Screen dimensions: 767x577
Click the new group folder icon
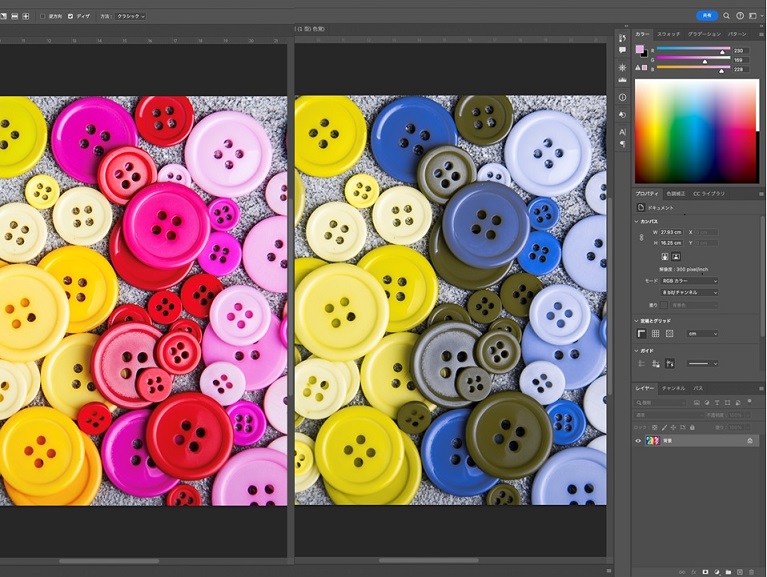[x=728, y=572]
